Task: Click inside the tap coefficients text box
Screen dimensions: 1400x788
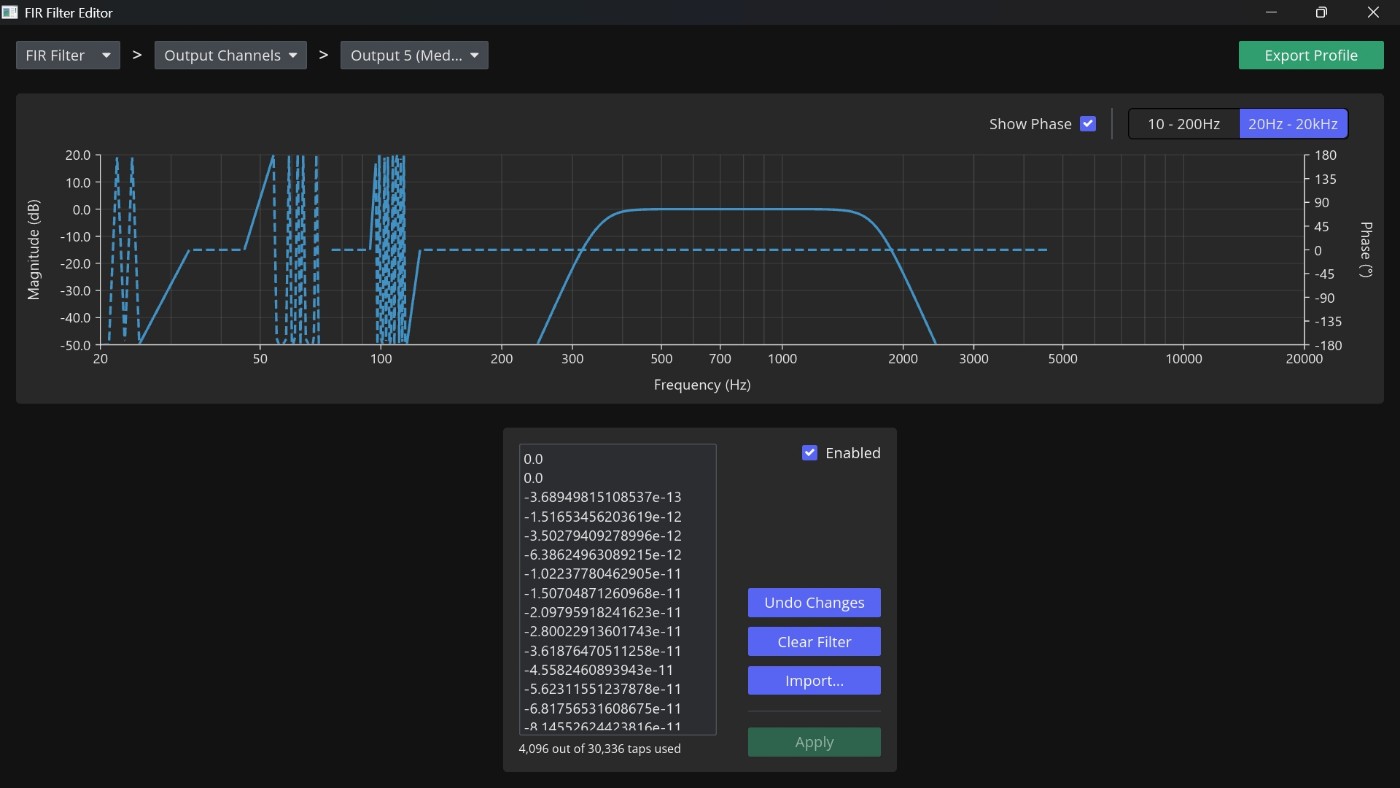Action: (x=617, y=590)
